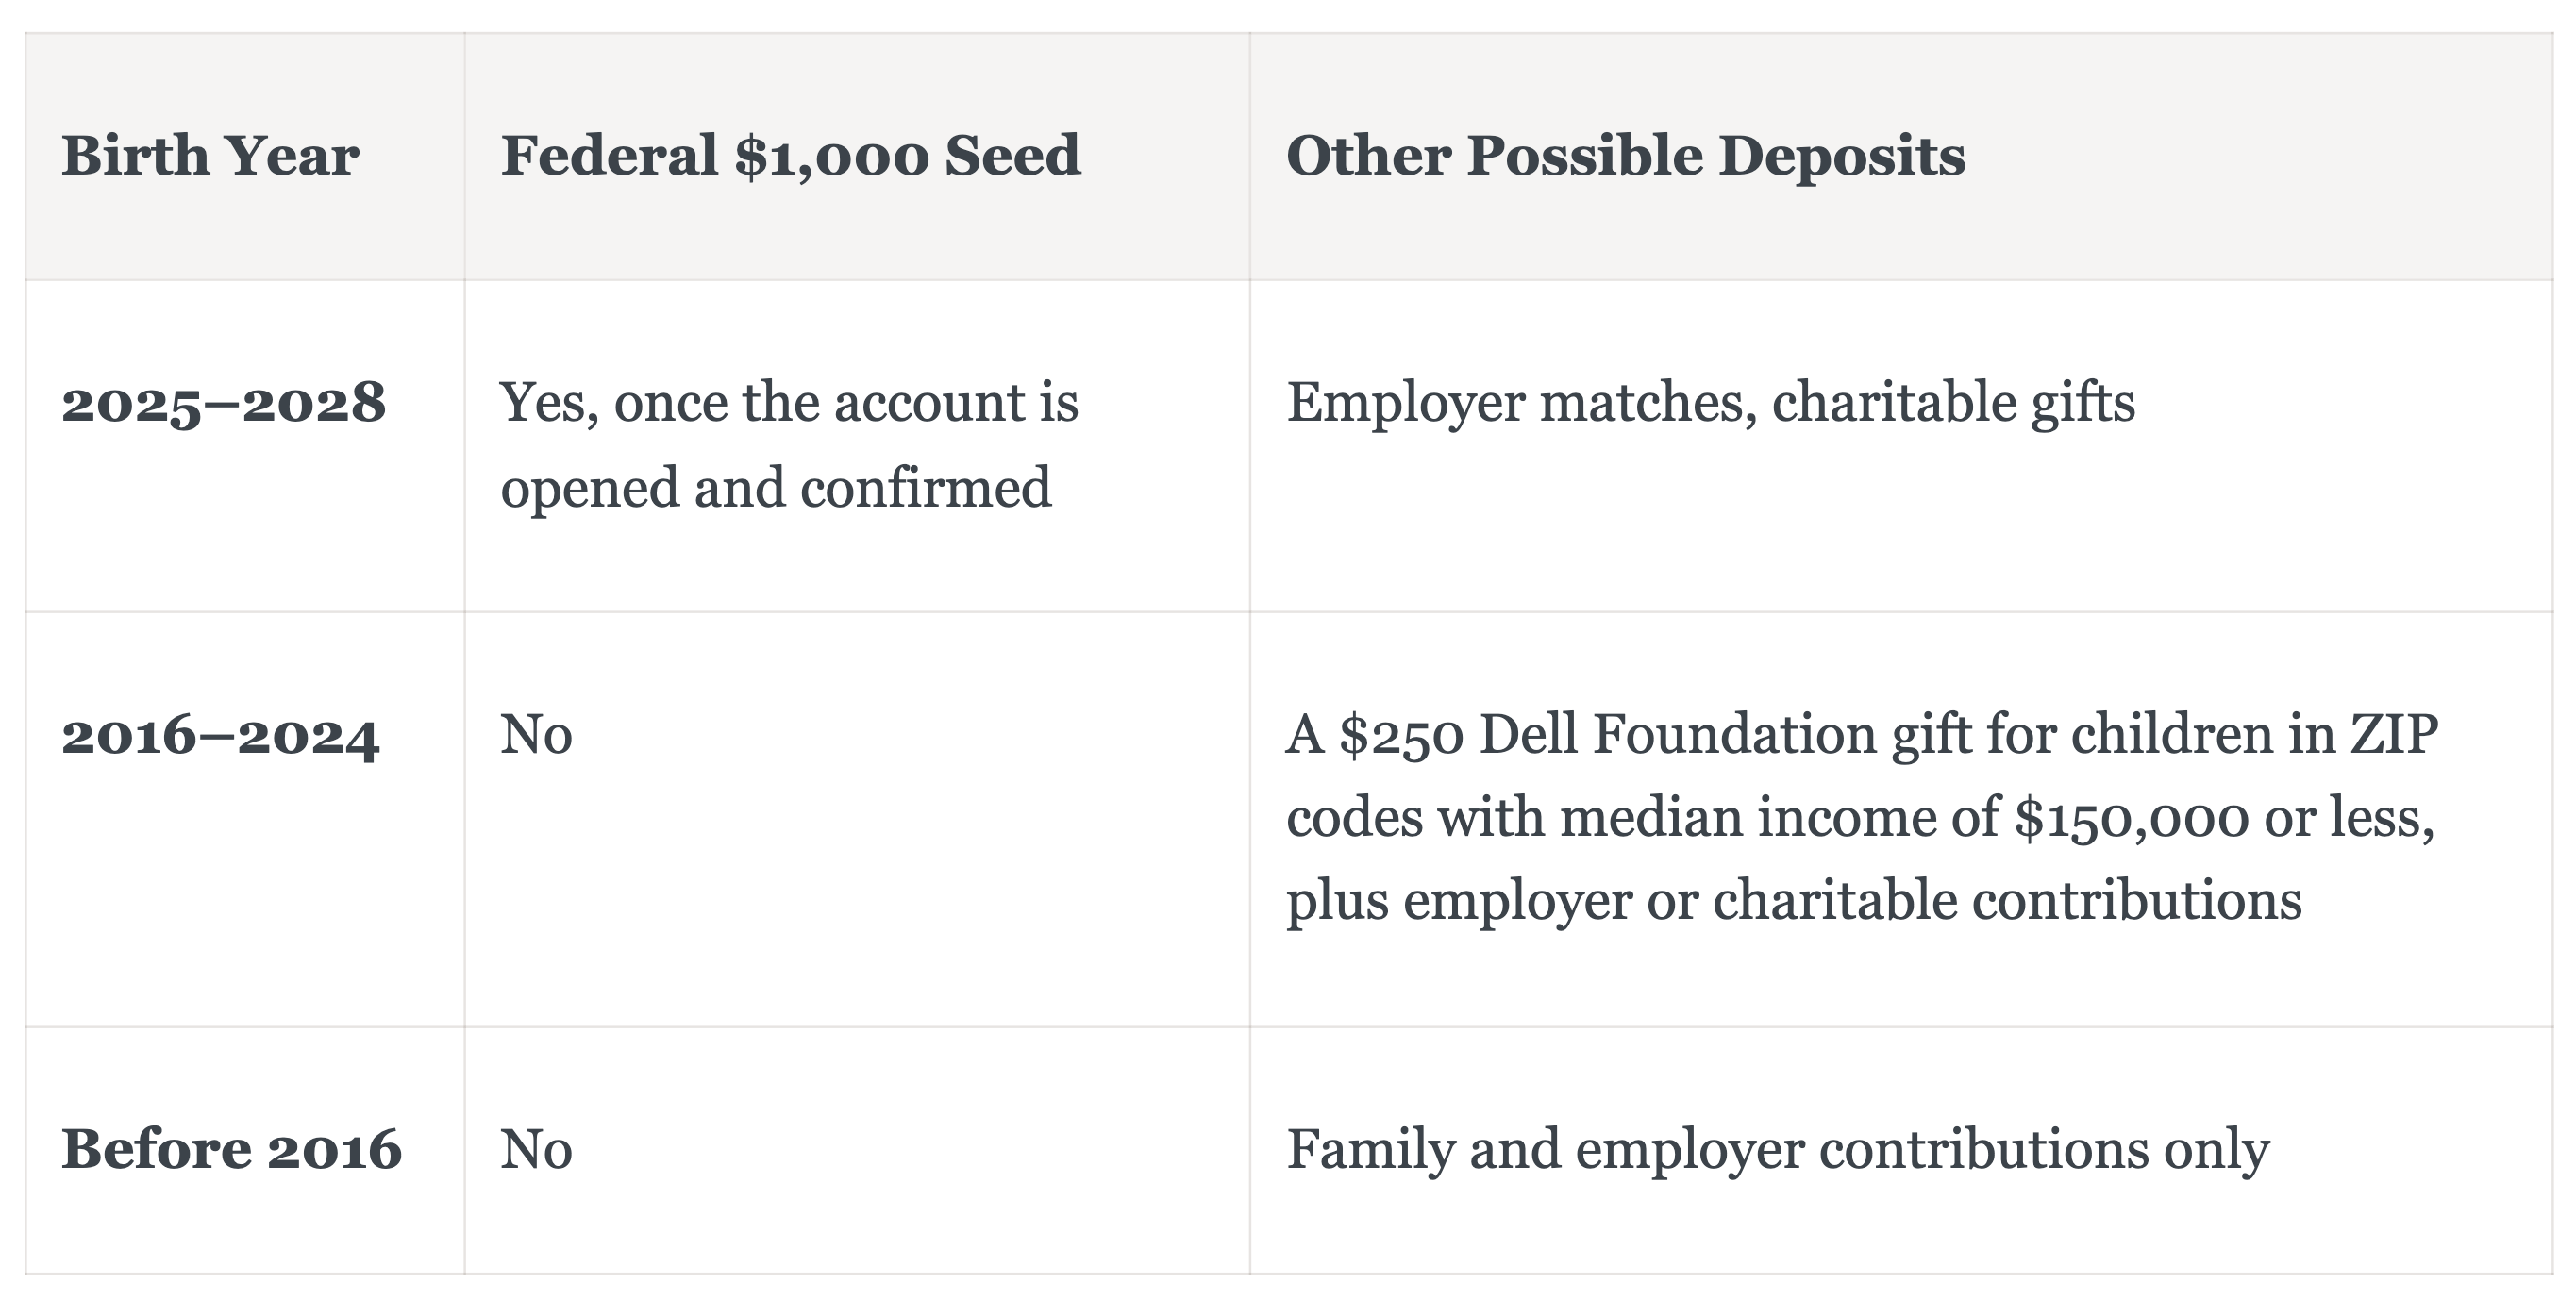Click the Federal $1,000 Seed header
The image size is (2576, 1300).
790,156
